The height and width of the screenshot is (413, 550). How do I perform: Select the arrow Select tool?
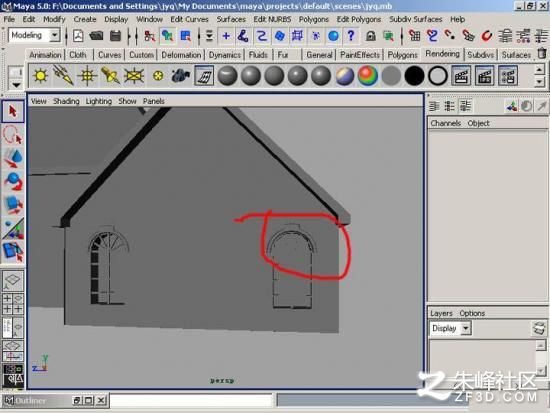pyautogui.click(x=13, y=111)
